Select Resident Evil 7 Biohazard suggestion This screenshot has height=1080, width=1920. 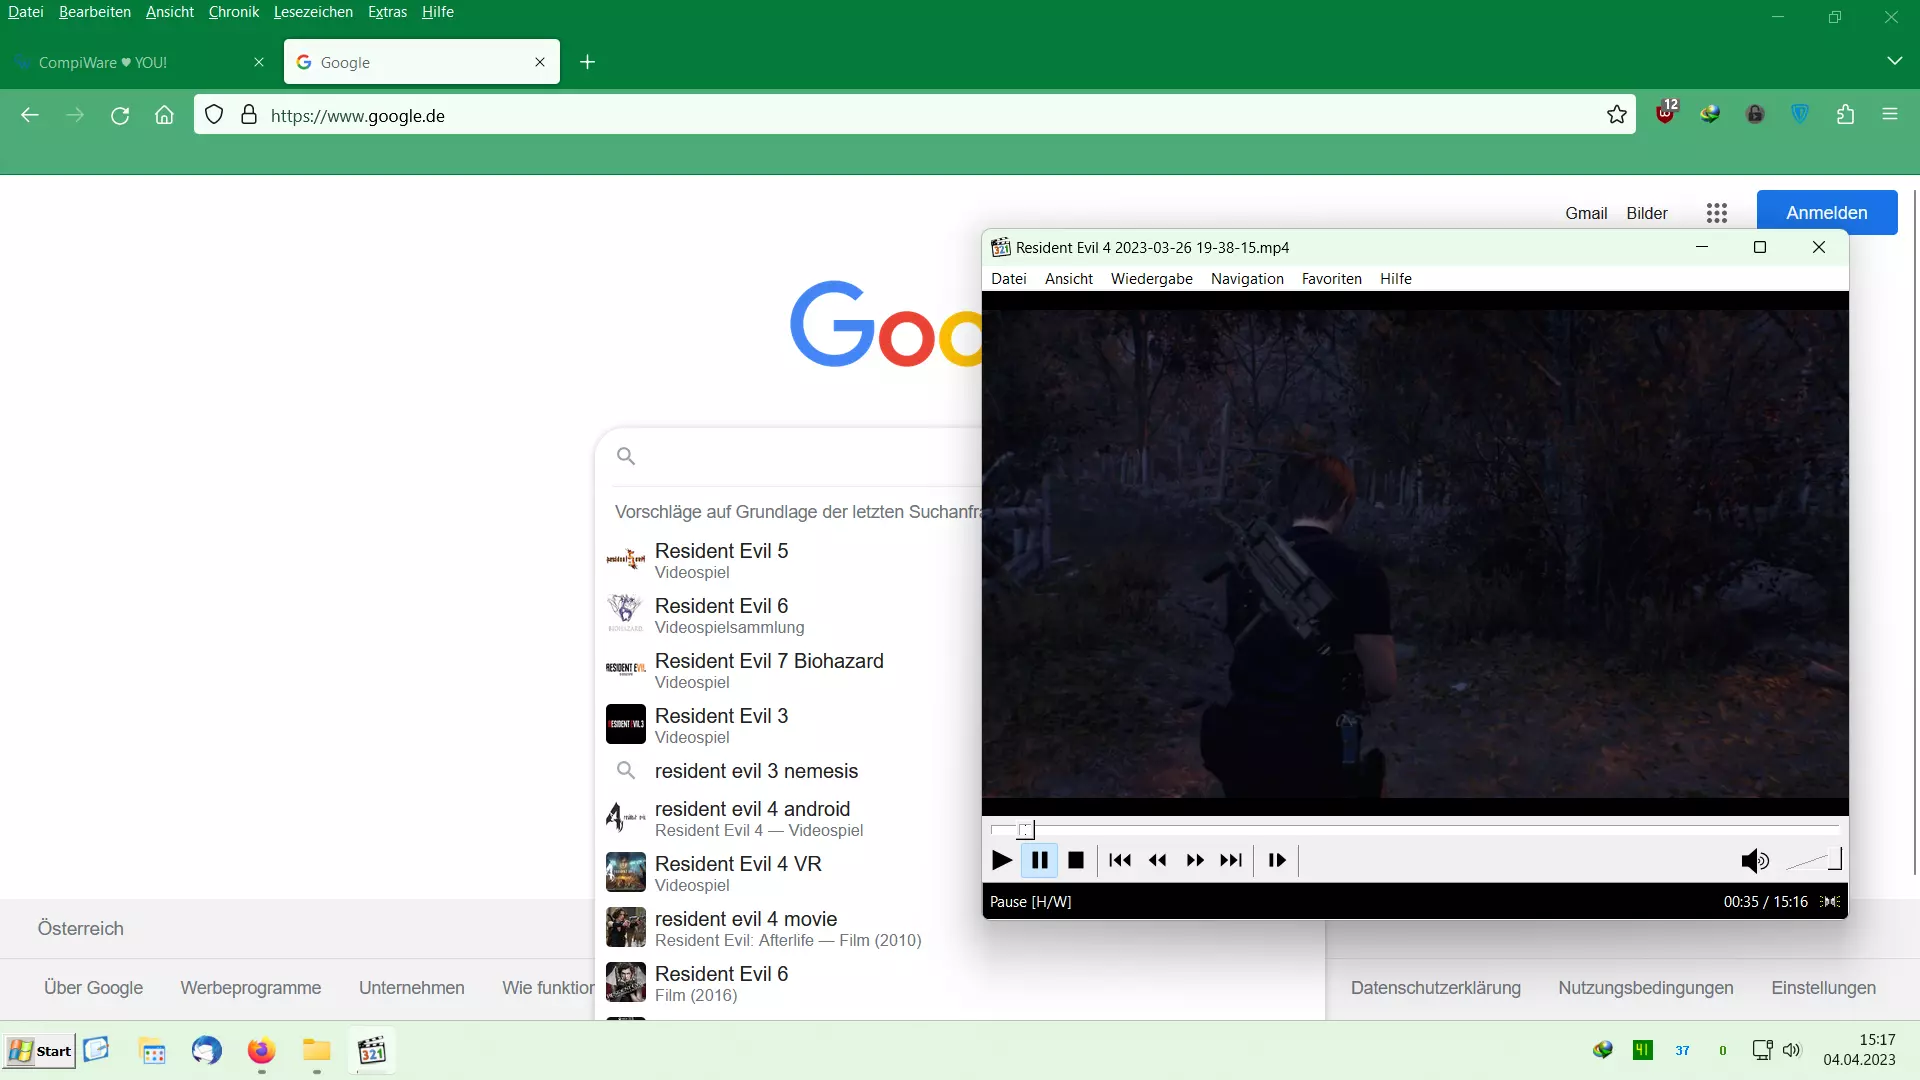coord(790,670)
